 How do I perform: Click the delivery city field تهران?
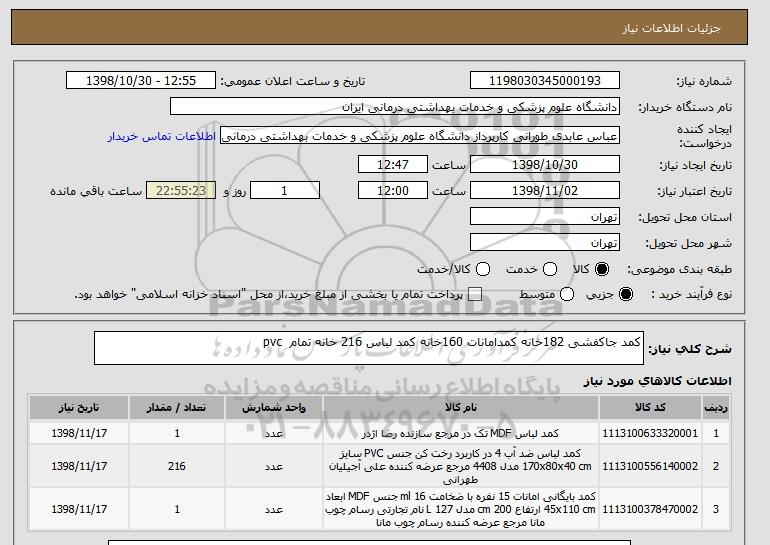(x=545, y=243)
